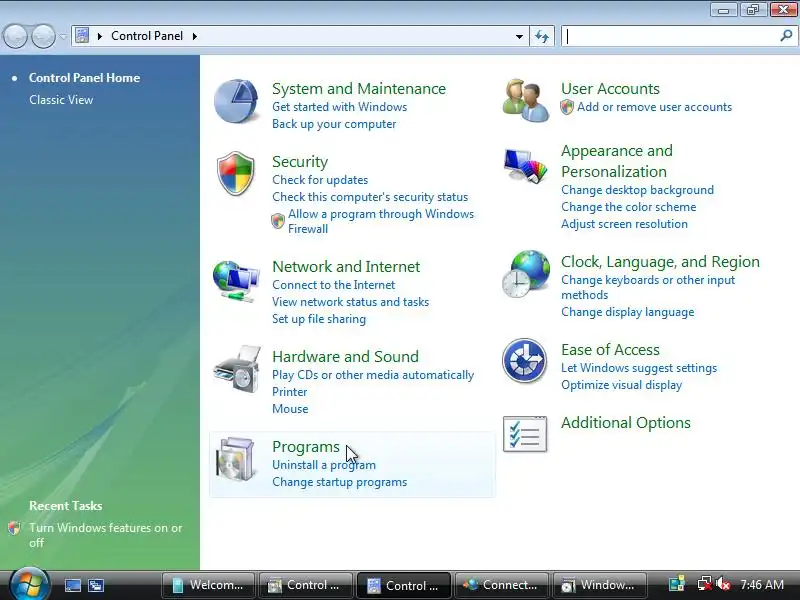This screenshot has width=800, height=600.
Task: Select Control Panel Home in sidebar
Action: coord(84,78)
